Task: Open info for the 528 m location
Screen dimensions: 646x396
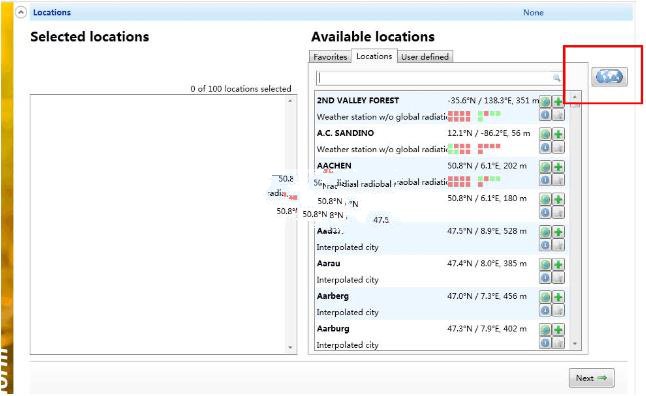Action: [x=545, y=245]
